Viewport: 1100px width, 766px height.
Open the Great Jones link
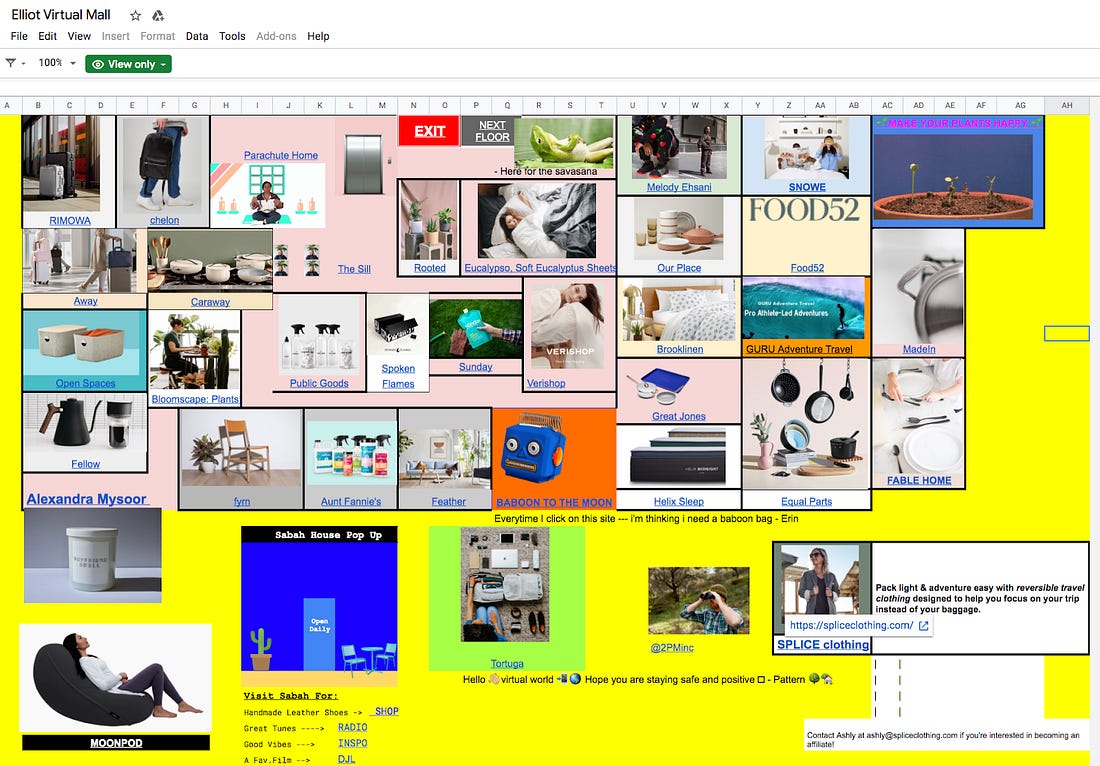point(678,416)
